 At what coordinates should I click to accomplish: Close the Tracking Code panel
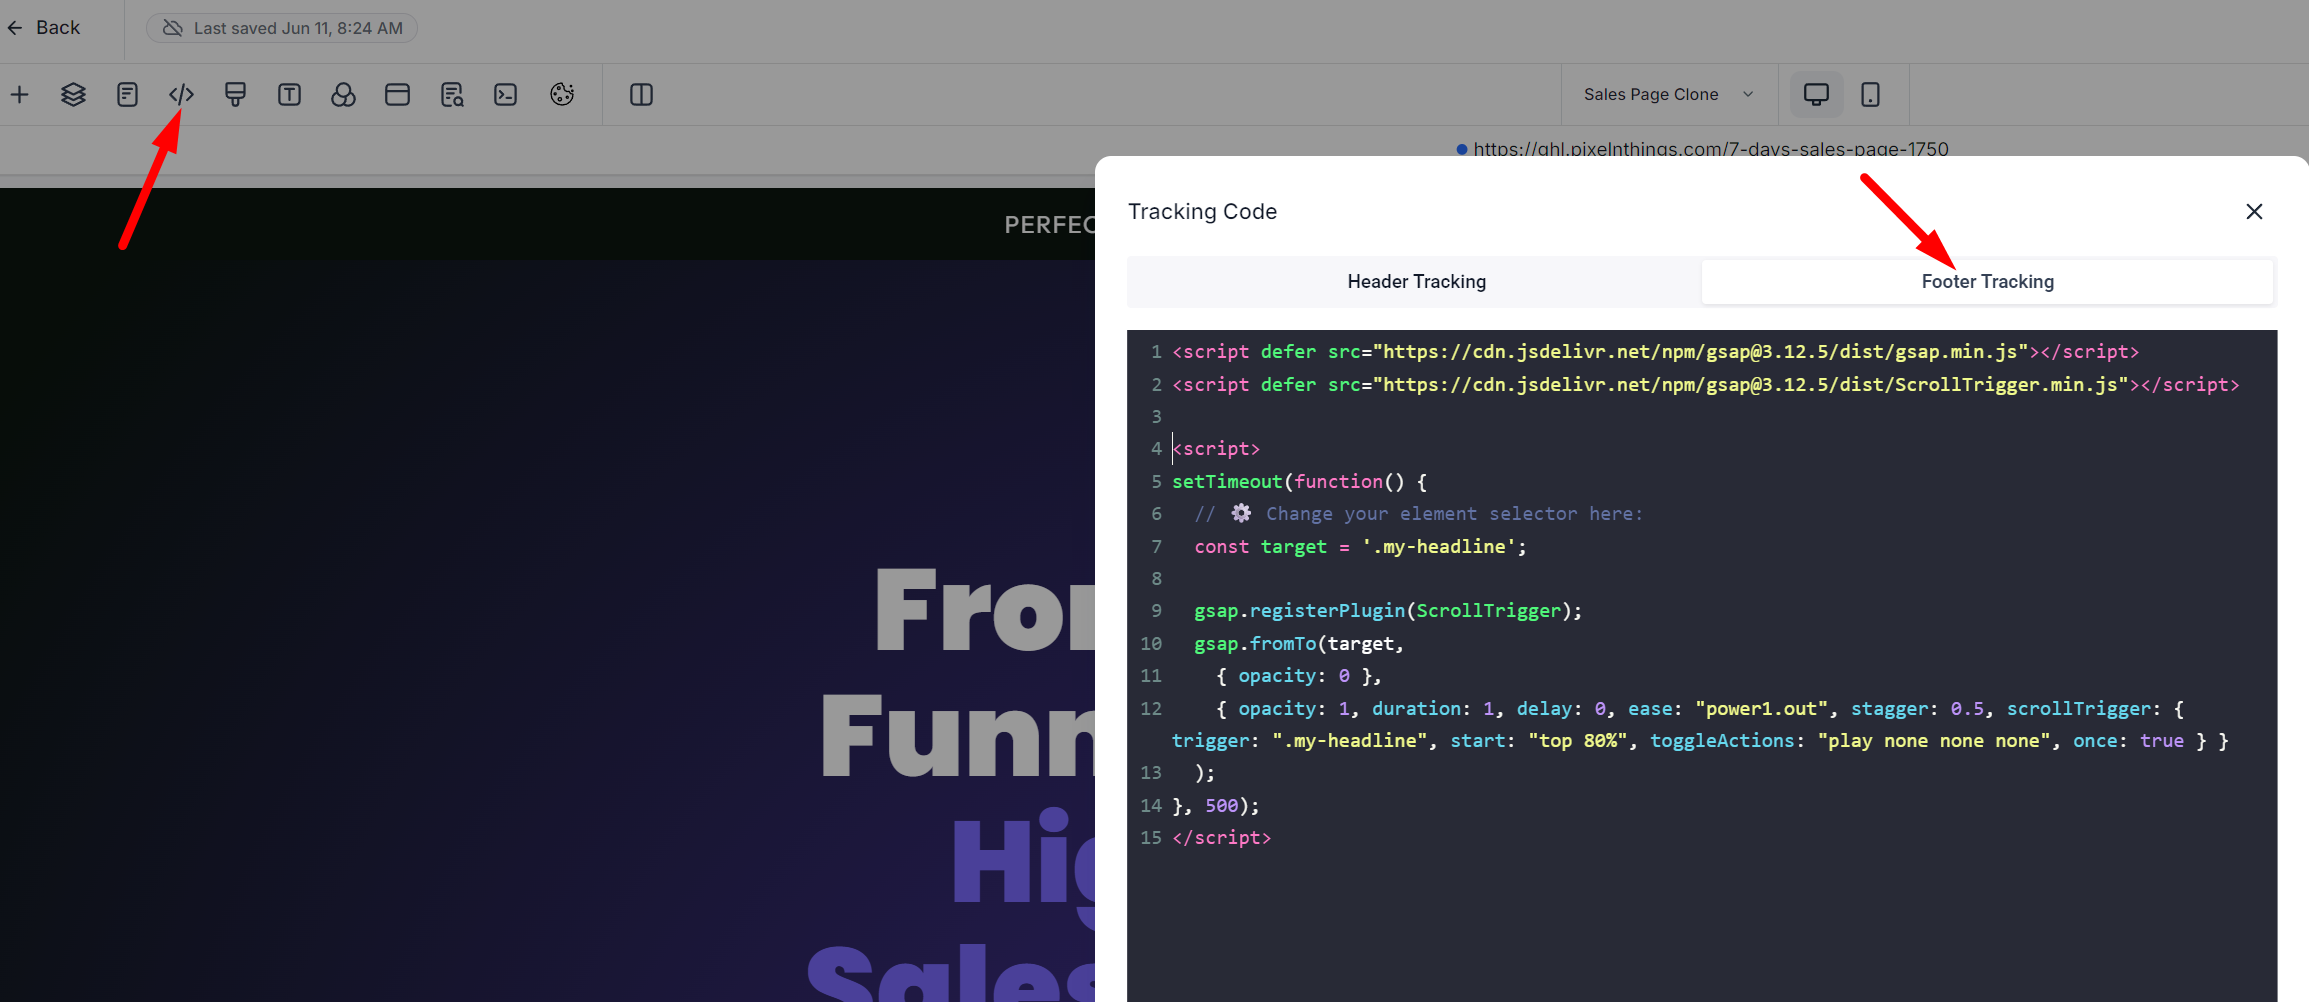[2254, 212]
